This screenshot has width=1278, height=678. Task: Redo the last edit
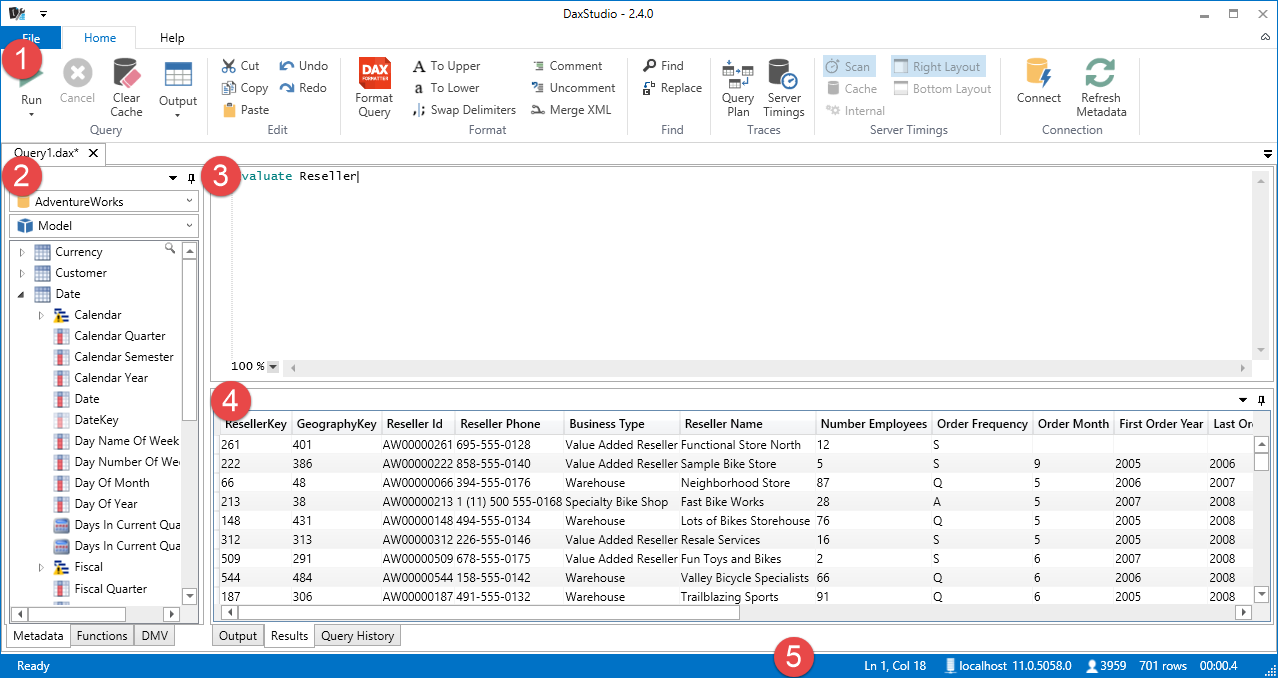click(x=303, y=88)
